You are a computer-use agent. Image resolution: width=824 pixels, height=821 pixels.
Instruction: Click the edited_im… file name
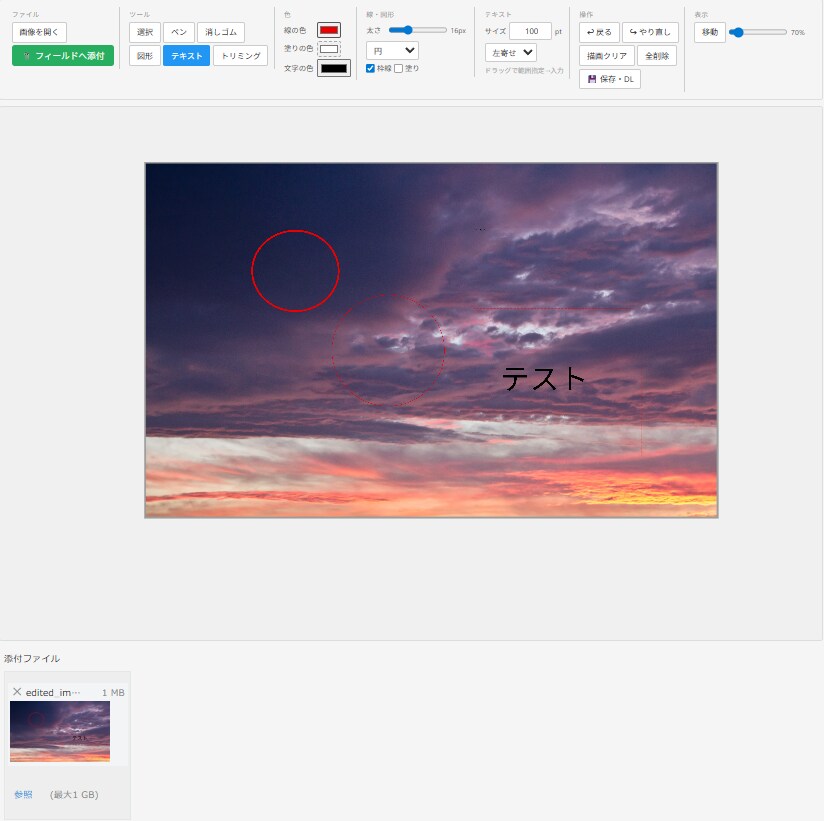point(53,692)
